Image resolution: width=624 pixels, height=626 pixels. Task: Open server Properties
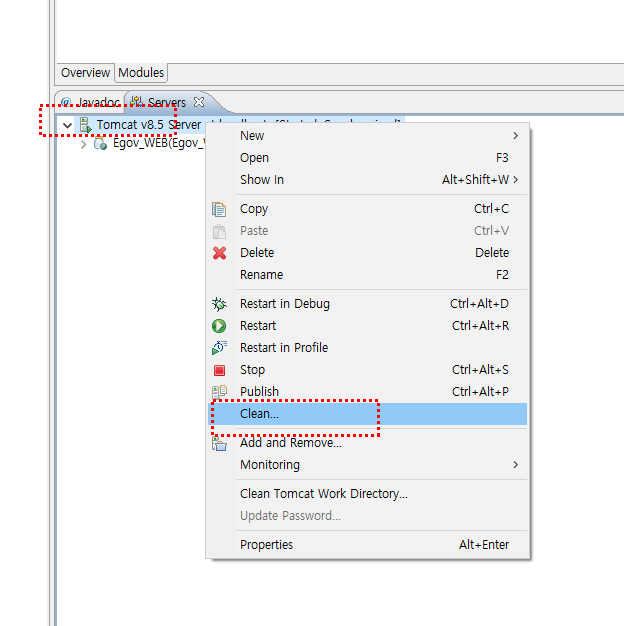(367, 545)
